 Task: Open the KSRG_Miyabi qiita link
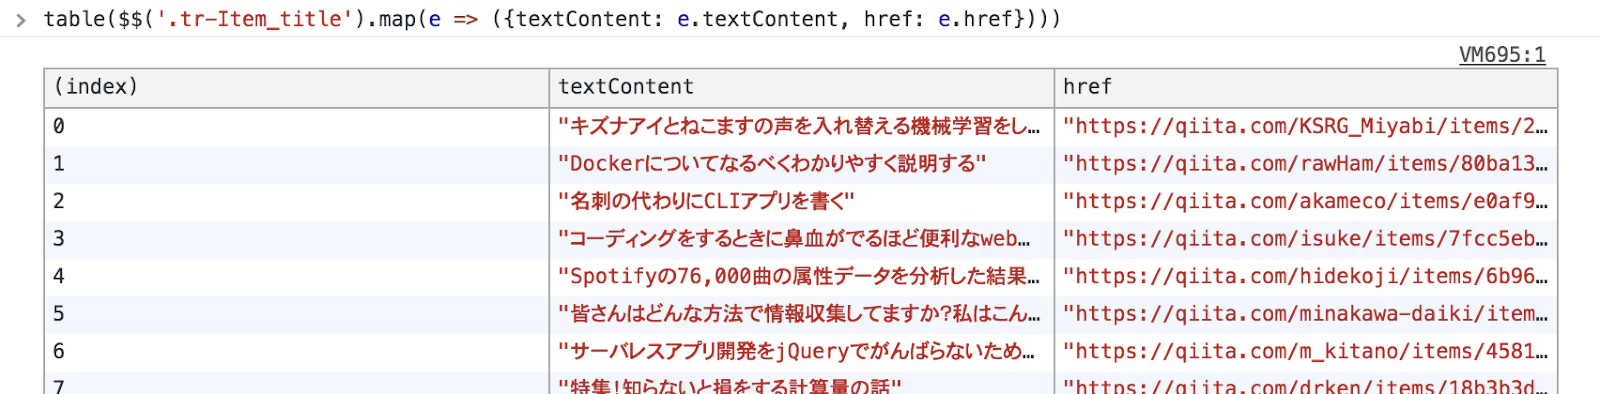(x=1306, y=127)
